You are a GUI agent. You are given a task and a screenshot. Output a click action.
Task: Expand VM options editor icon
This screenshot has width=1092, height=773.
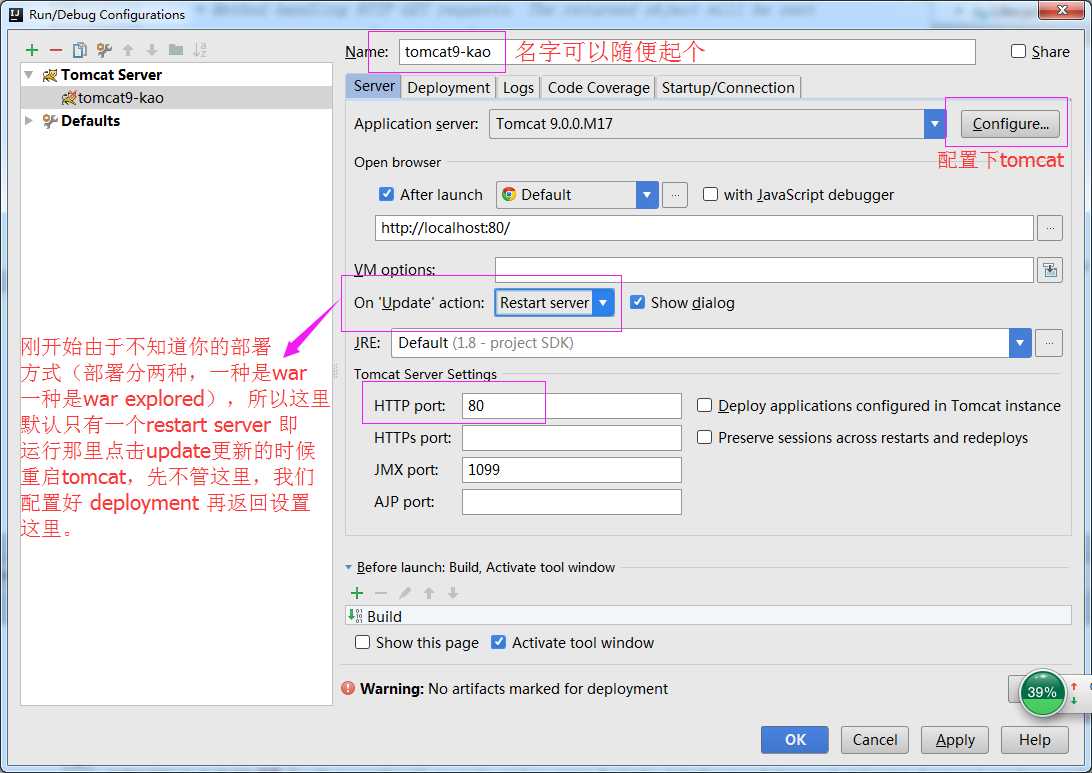click(1050, 270)
